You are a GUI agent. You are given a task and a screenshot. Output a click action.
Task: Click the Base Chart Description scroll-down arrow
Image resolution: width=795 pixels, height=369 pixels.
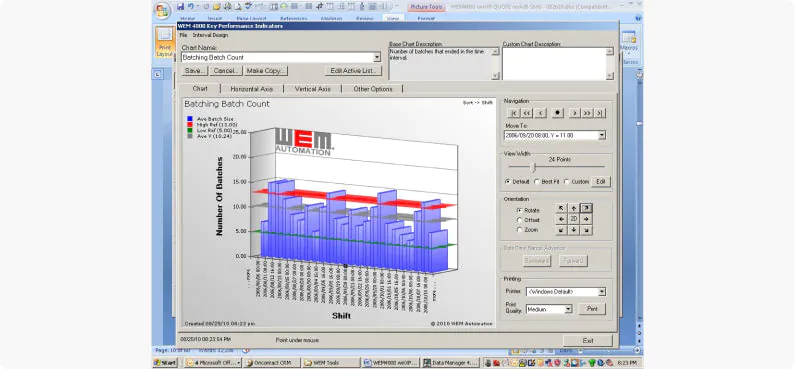coord(495,76)
